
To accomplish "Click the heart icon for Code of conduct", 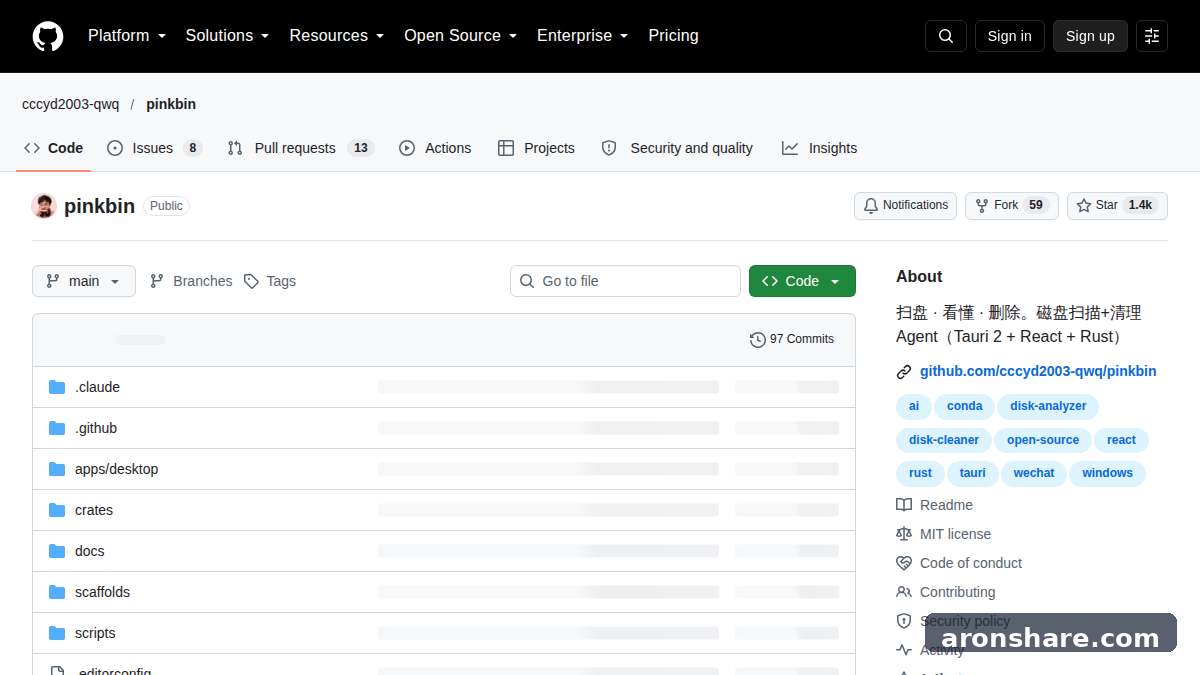I will 904,563.
